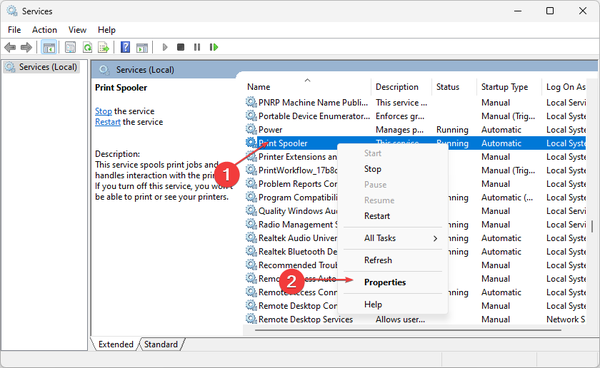Choose Stop in the context menu

click(372, 169)
